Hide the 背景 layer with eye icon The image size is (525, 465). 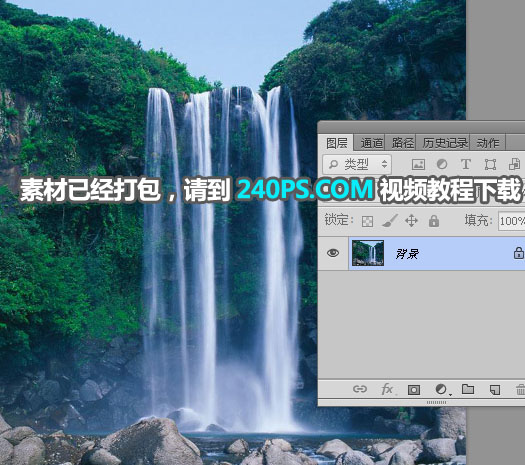pyautogui.click(x=332, y=253)
